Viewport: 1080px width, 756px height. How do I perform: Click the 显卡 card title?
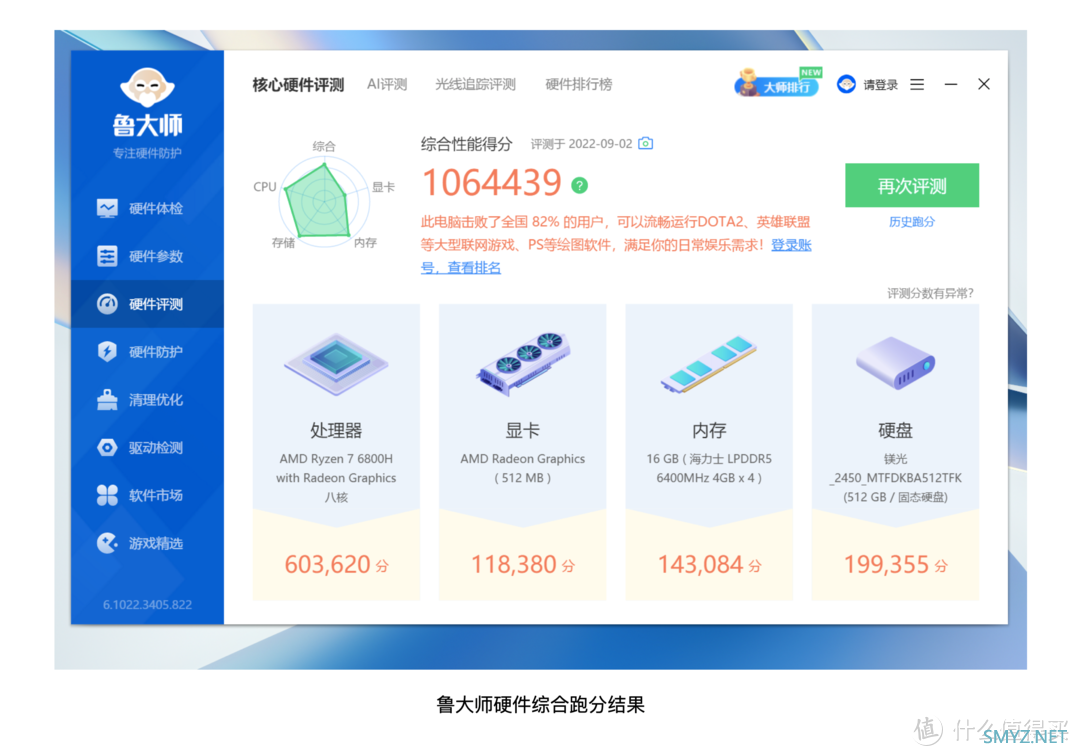(523, 431)
